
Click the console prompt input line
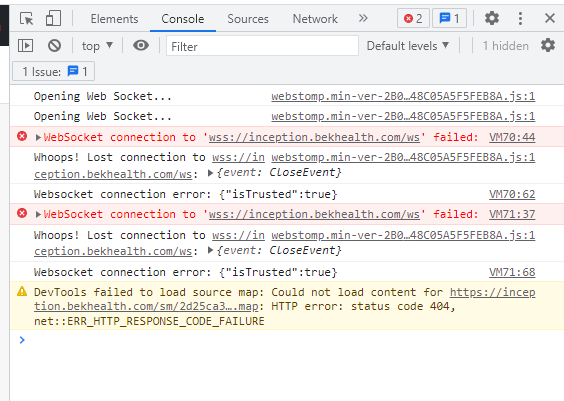click(288, 340)
